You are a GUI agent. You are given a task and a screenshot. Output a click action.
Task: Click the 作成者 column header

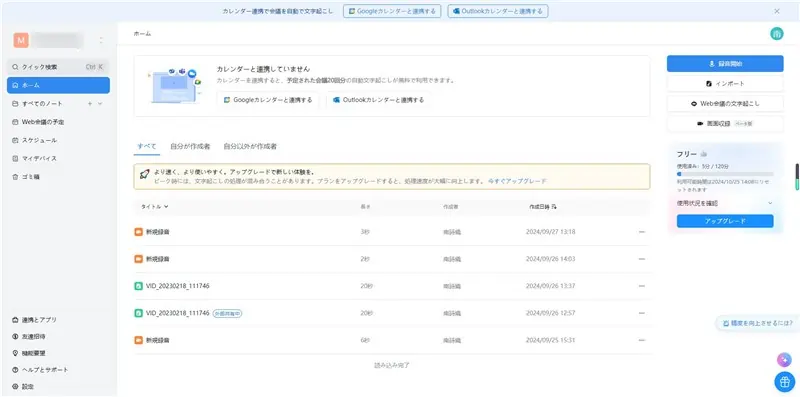coord(451,207)
